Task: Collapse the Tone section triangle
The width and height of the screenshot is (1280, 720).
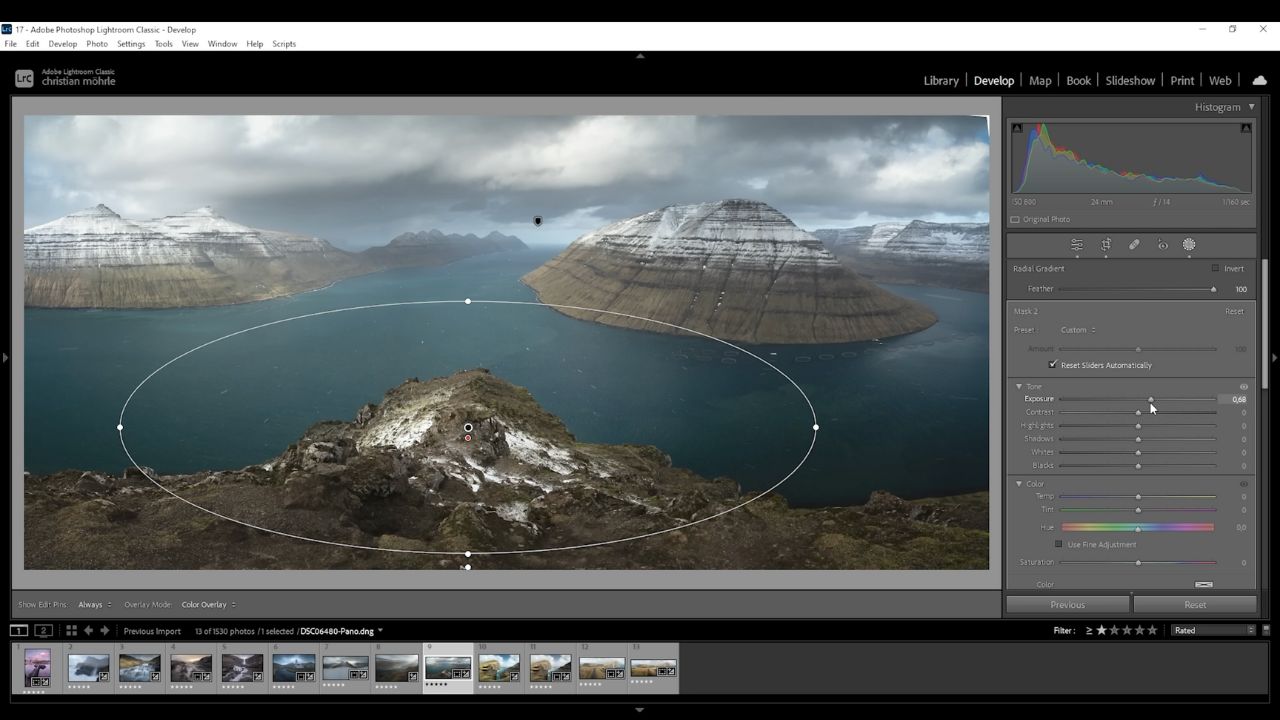Action: (1019, 386)
